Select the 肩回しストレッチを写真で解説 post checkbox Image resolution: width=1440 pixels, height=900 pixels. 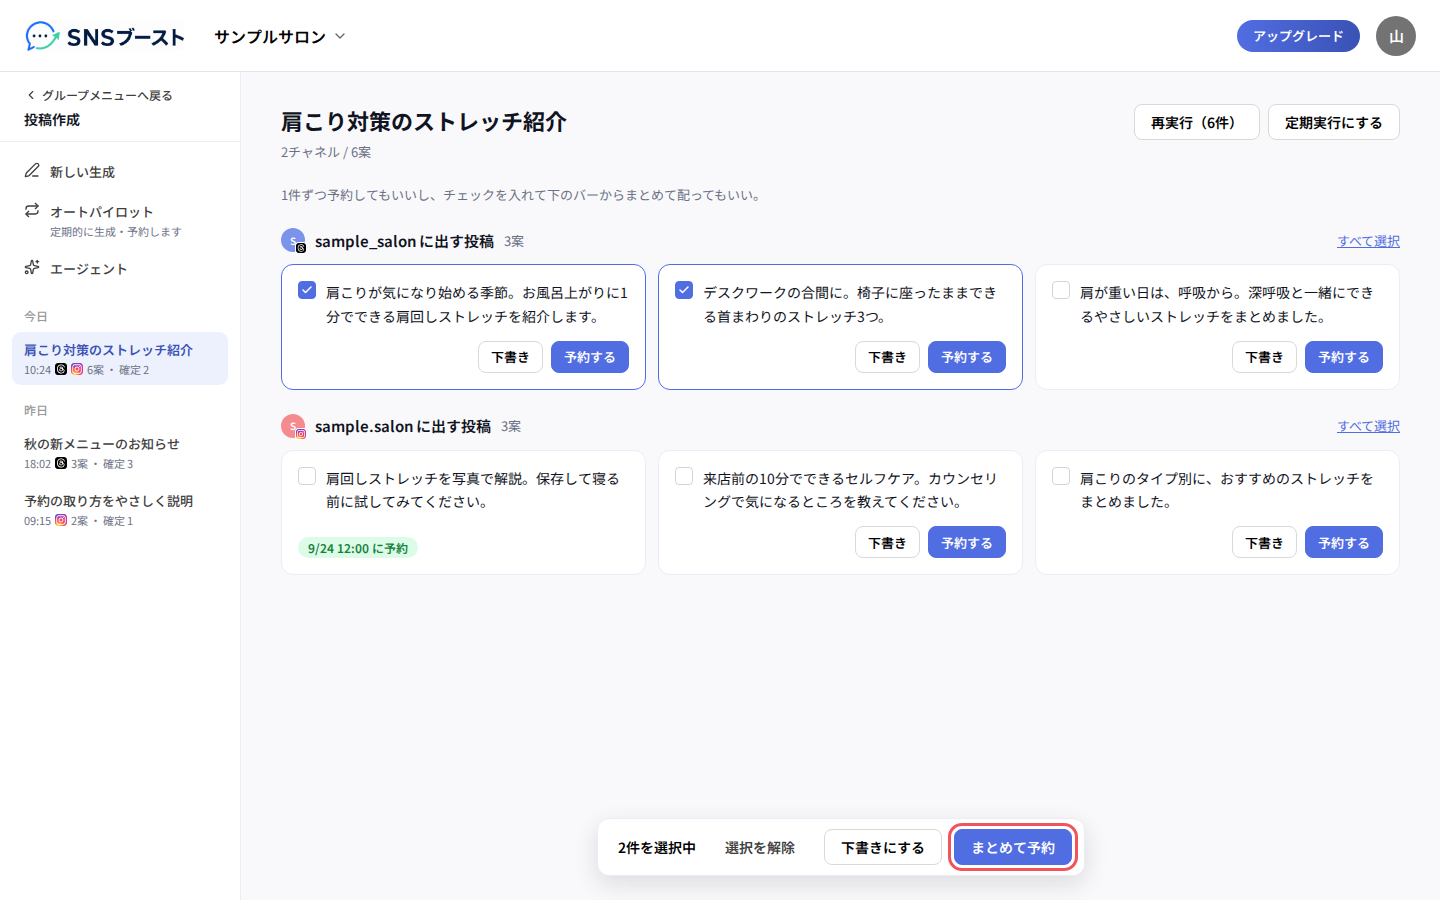(307, 476)
